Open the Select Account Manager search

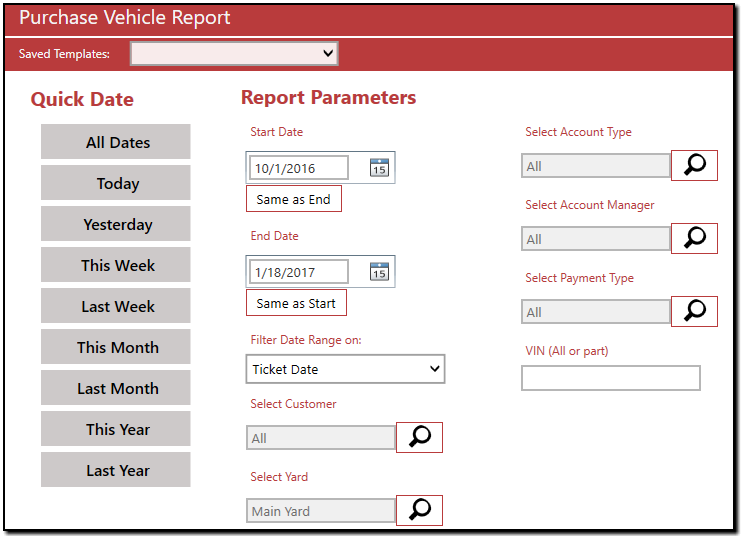pyautogui.click(x=694, y=238)
